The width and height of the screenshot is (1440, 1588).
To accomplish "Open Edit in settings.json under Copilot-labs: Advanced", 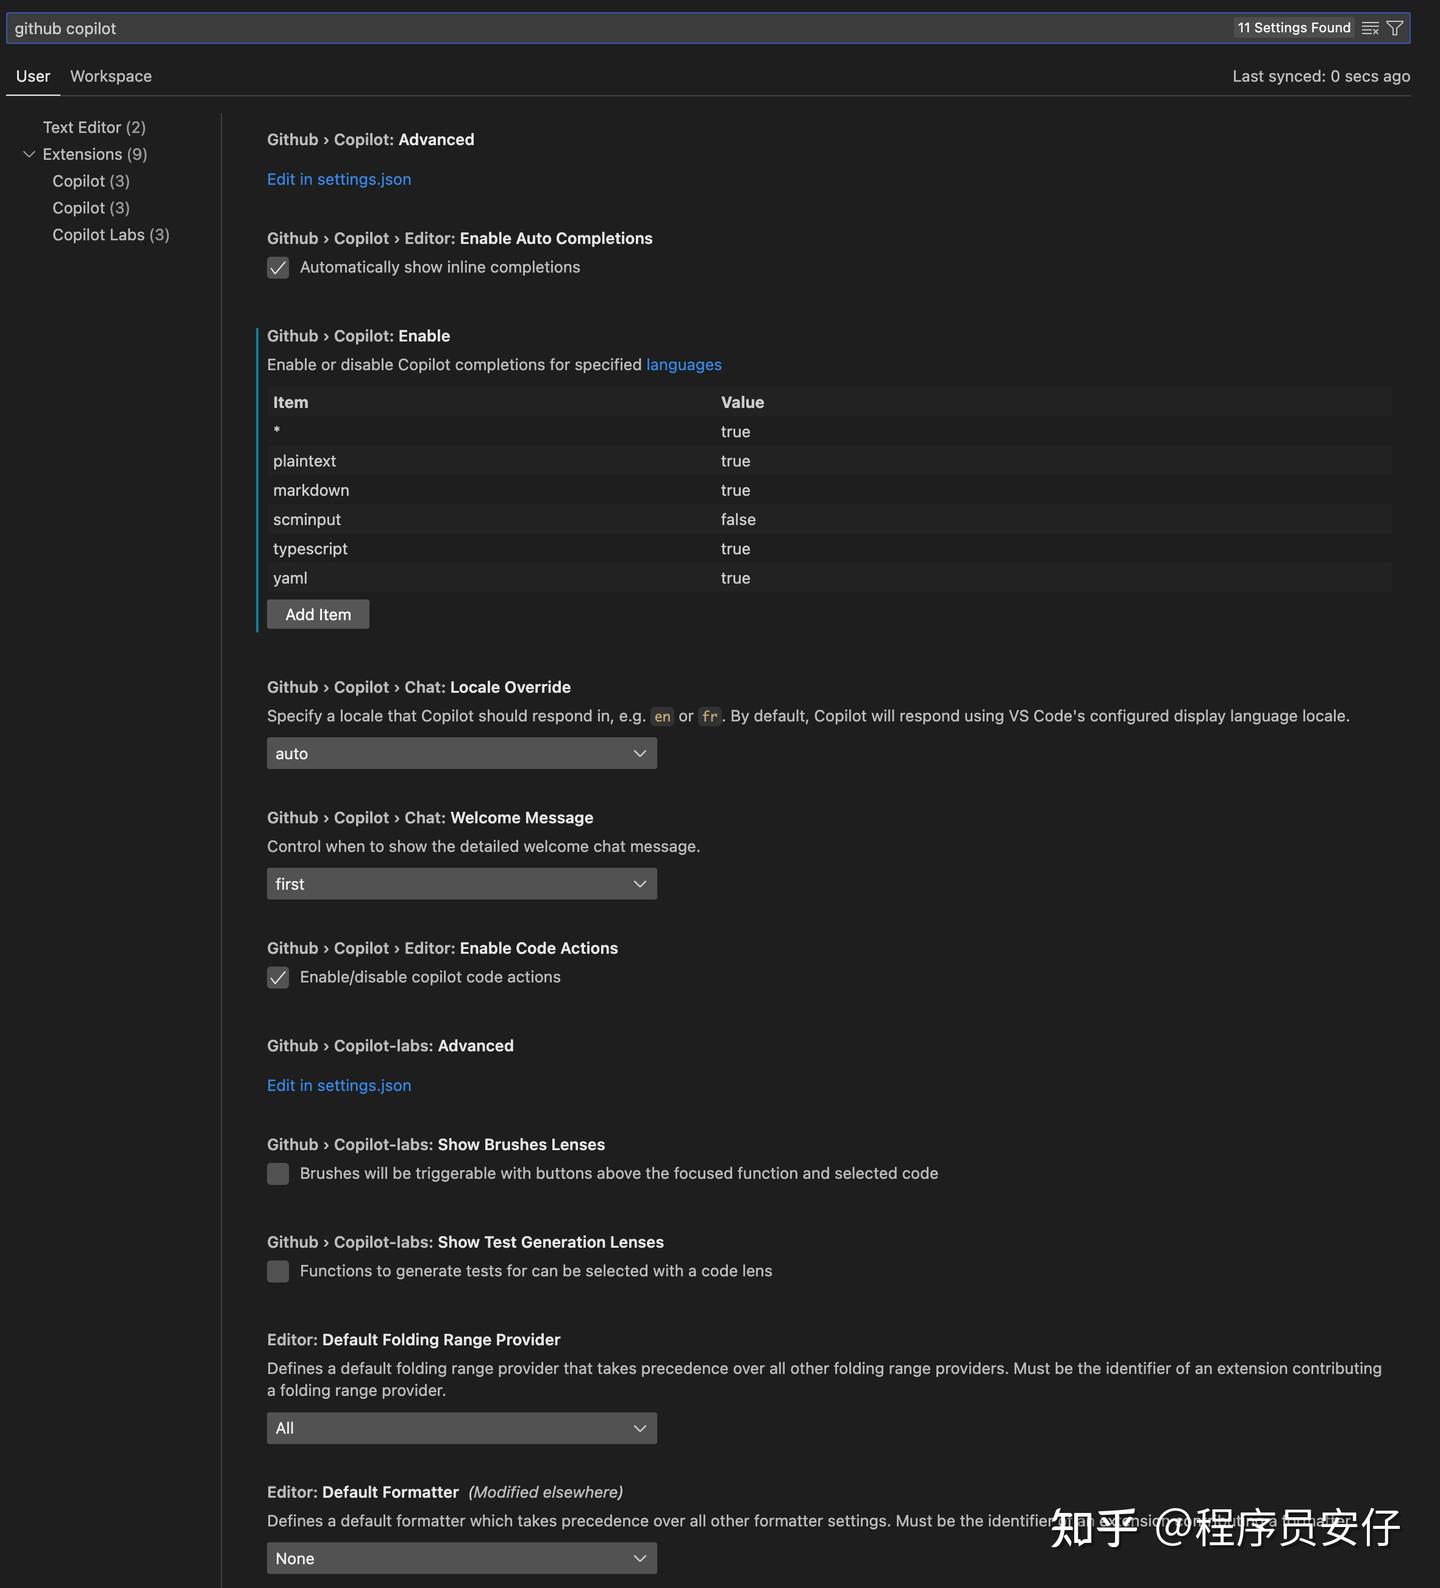I will [x=339, y=1085].
